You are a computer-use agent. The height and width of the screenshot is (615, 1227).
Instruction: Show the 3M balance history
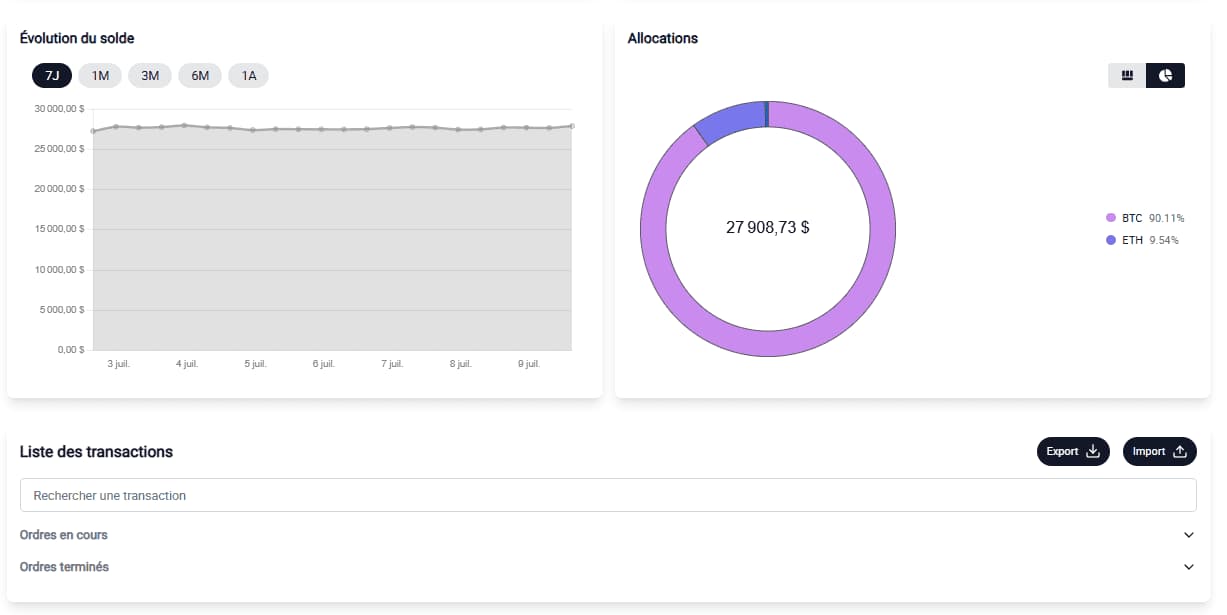pos(150,76)
